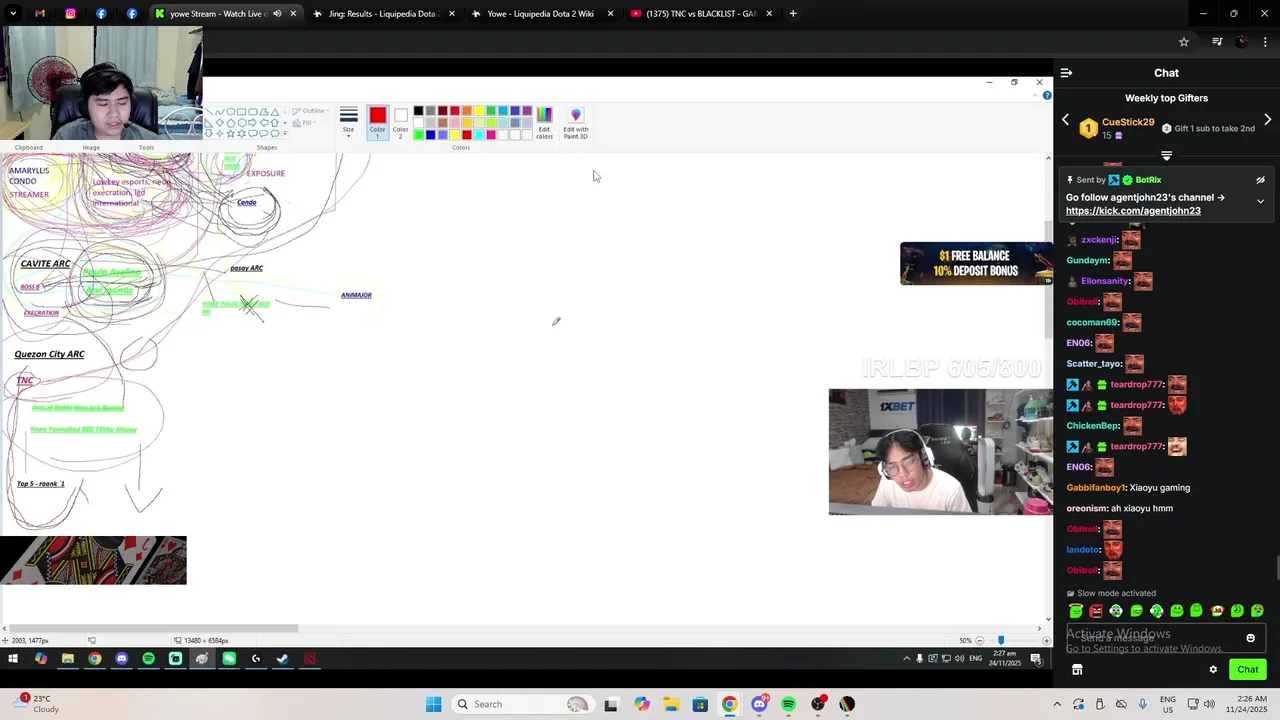Screen dimensions: 1280x720
Task: Show hidden system tray icons
Action: [x=1058, y=704]
